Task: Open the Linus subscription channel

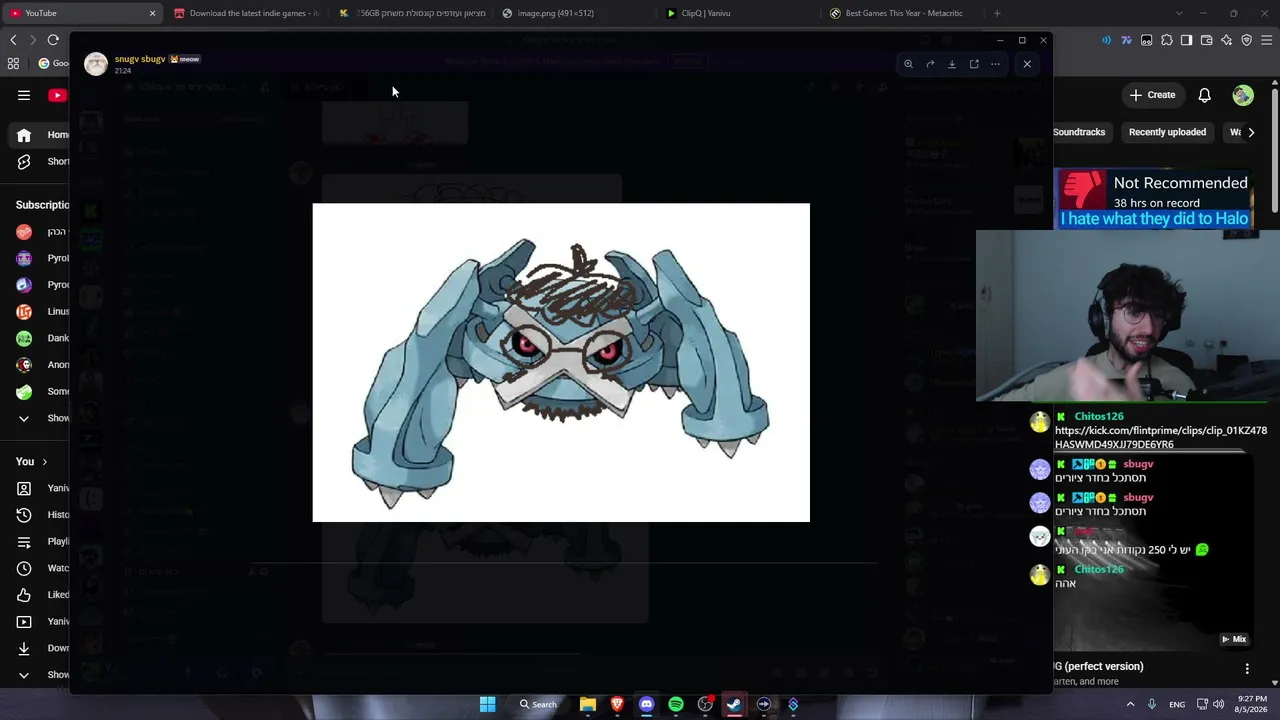Action: click(x=42, y=312)
